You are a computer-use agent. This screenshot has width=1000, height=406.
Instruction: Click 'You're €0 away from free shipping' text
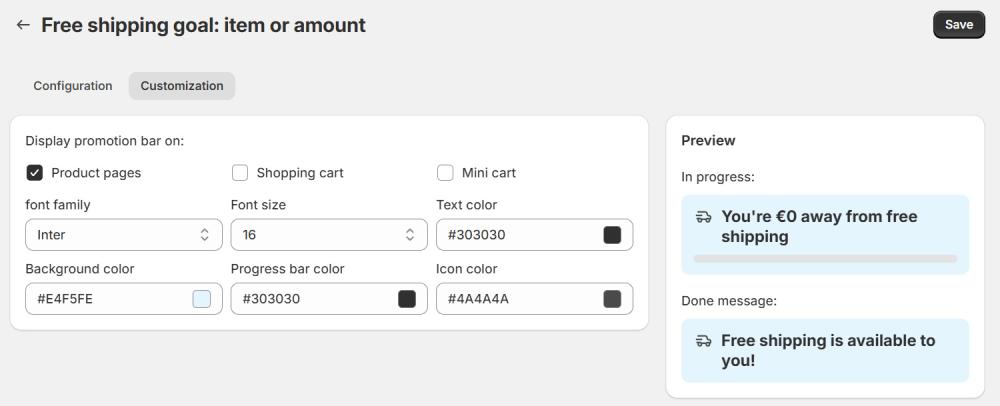tap(820, 226)
